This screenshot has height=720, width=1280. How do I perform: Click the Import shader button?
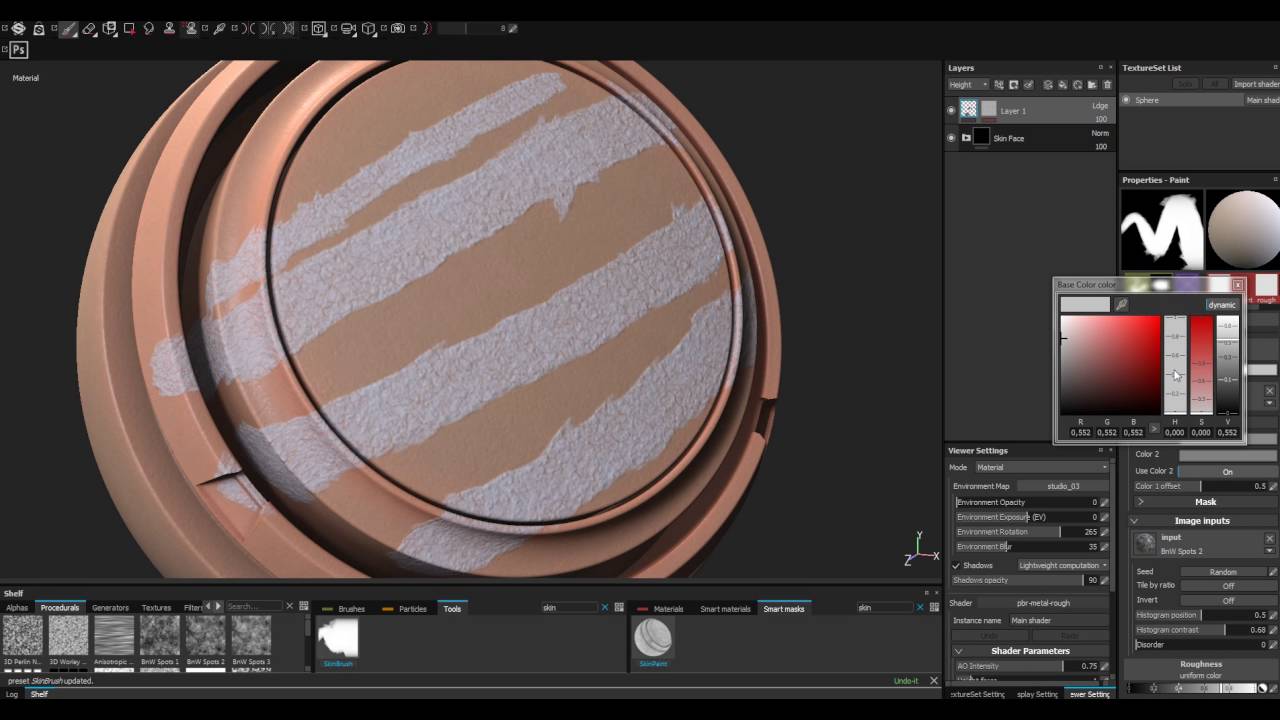tap(1254, 84)
